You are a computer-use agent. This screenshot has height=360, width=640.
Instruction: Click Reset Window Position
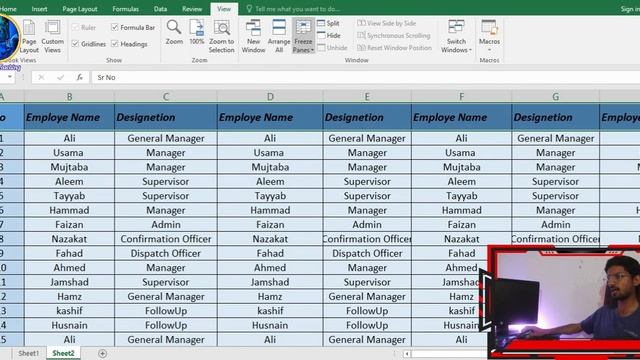coord(394,48)
